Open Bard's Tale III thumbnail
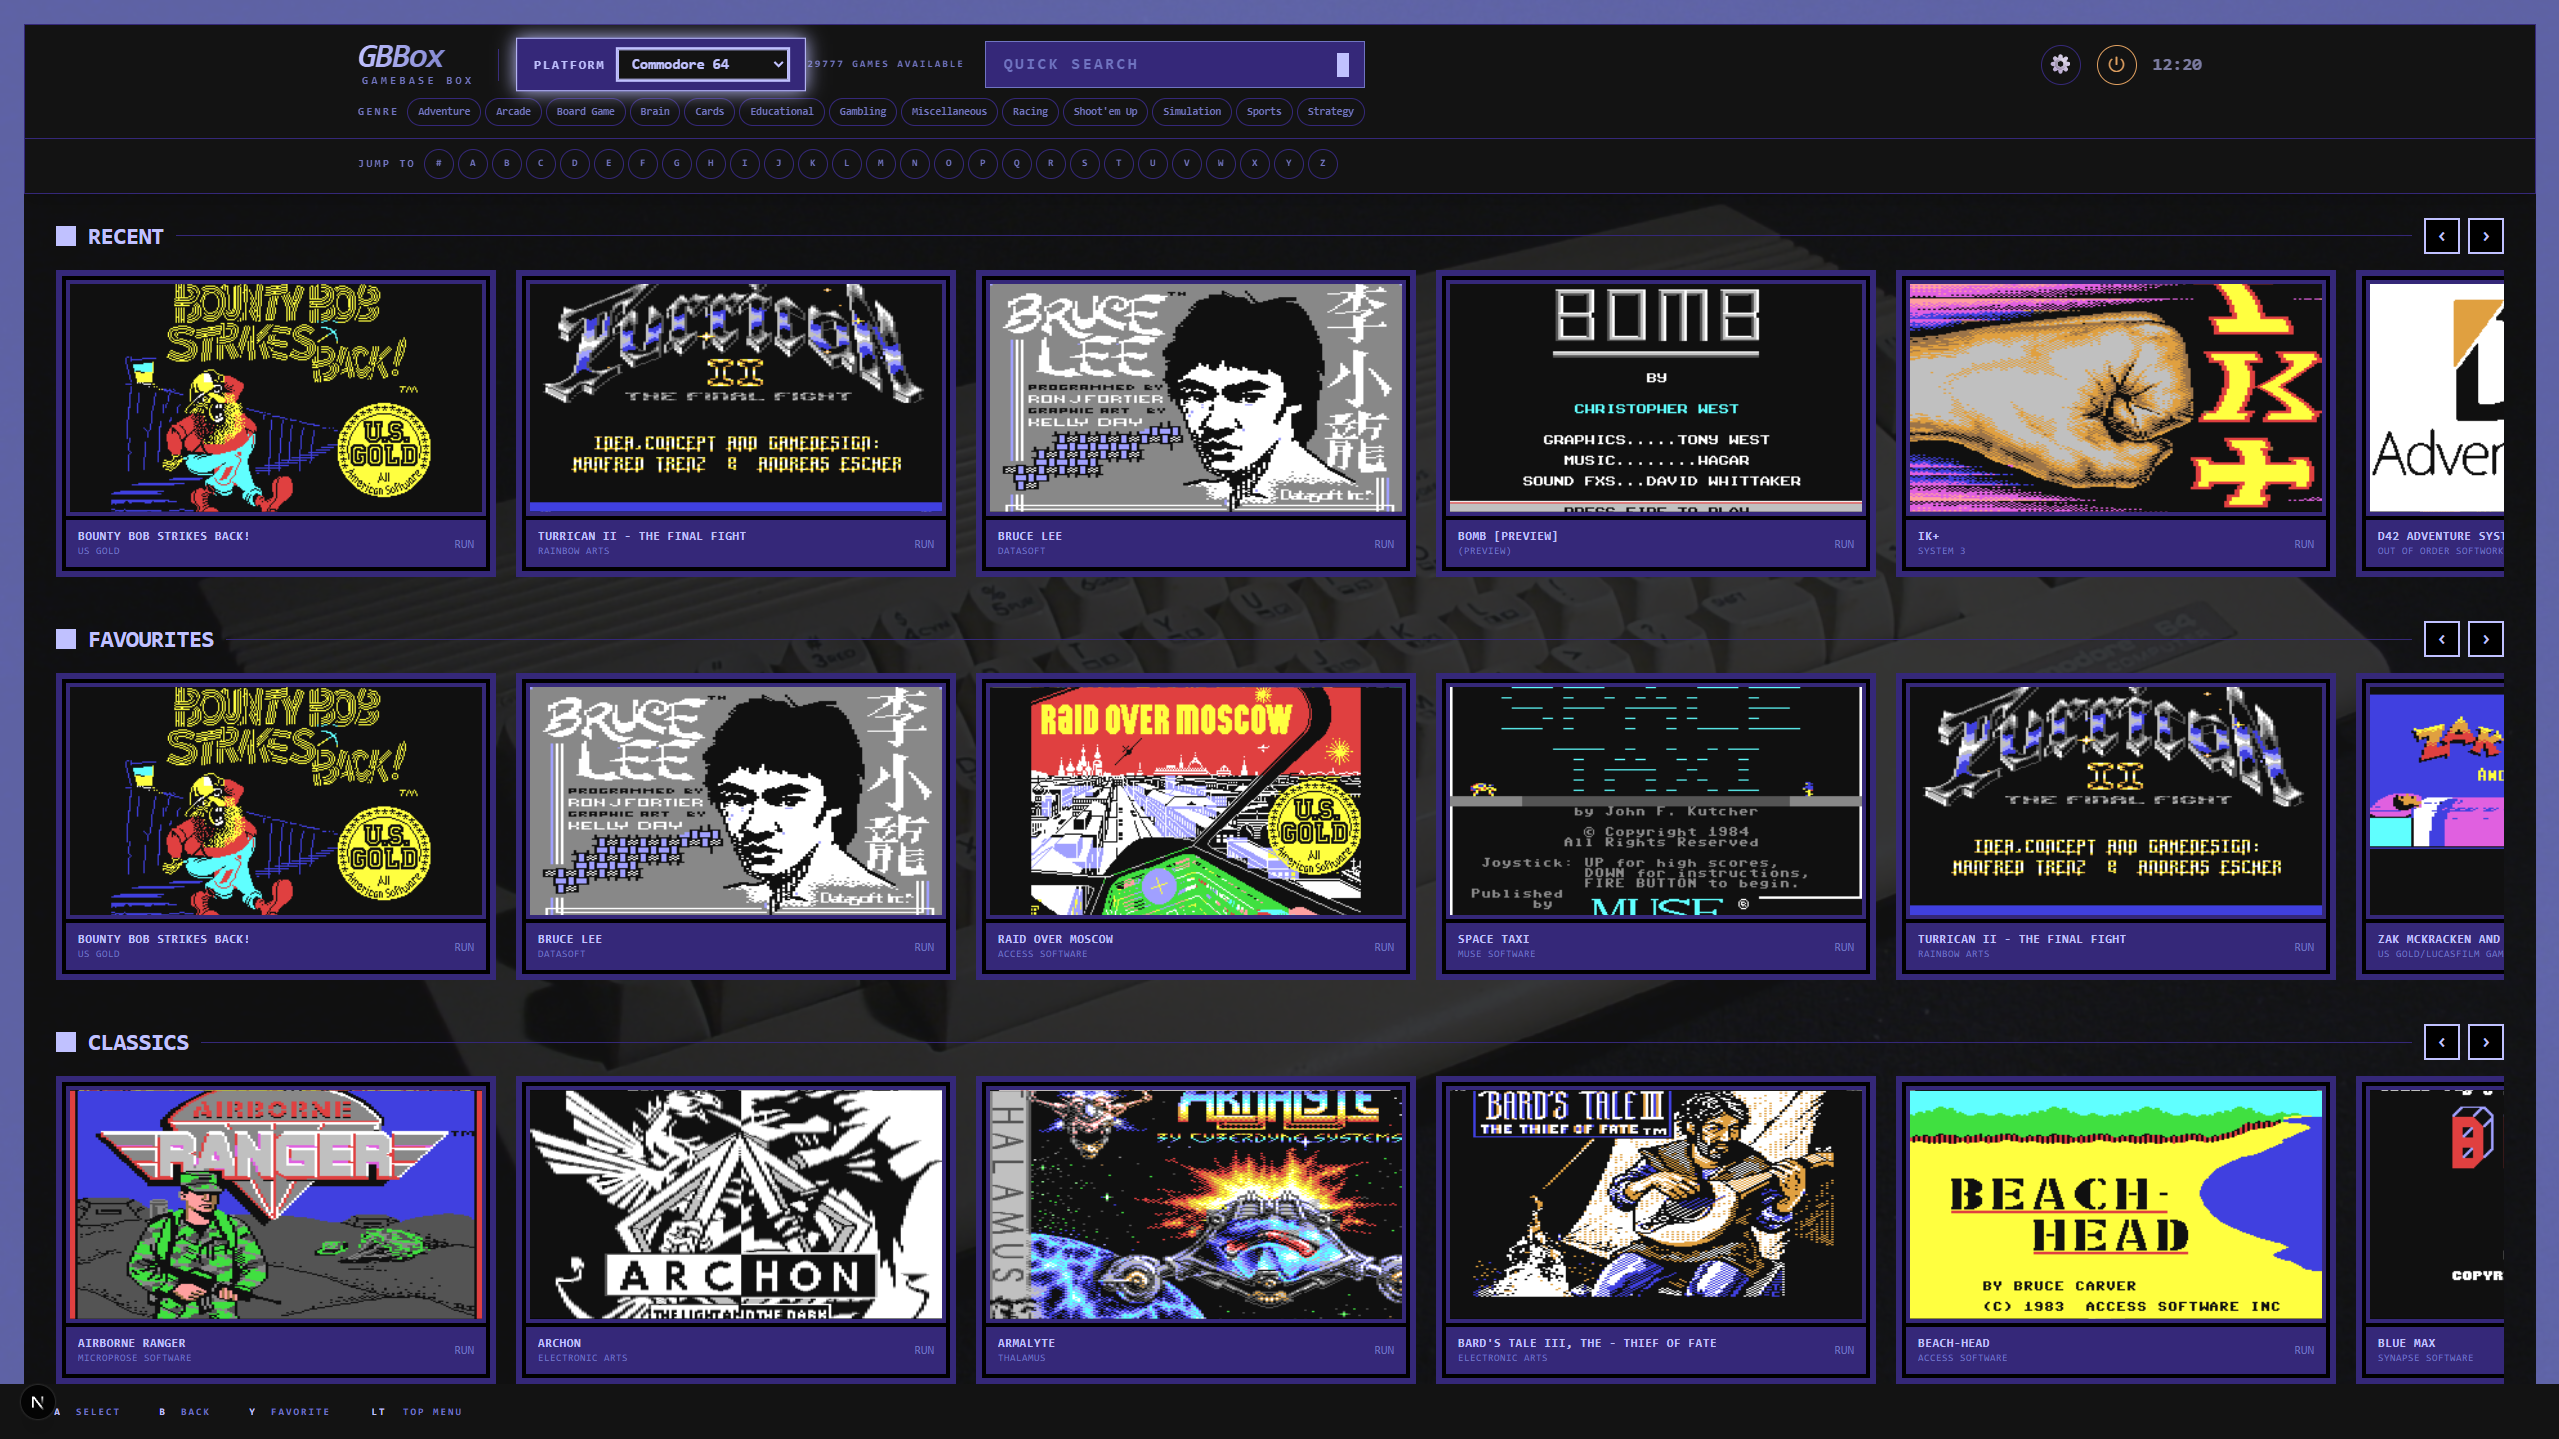 click(x=1656, y=1204)
